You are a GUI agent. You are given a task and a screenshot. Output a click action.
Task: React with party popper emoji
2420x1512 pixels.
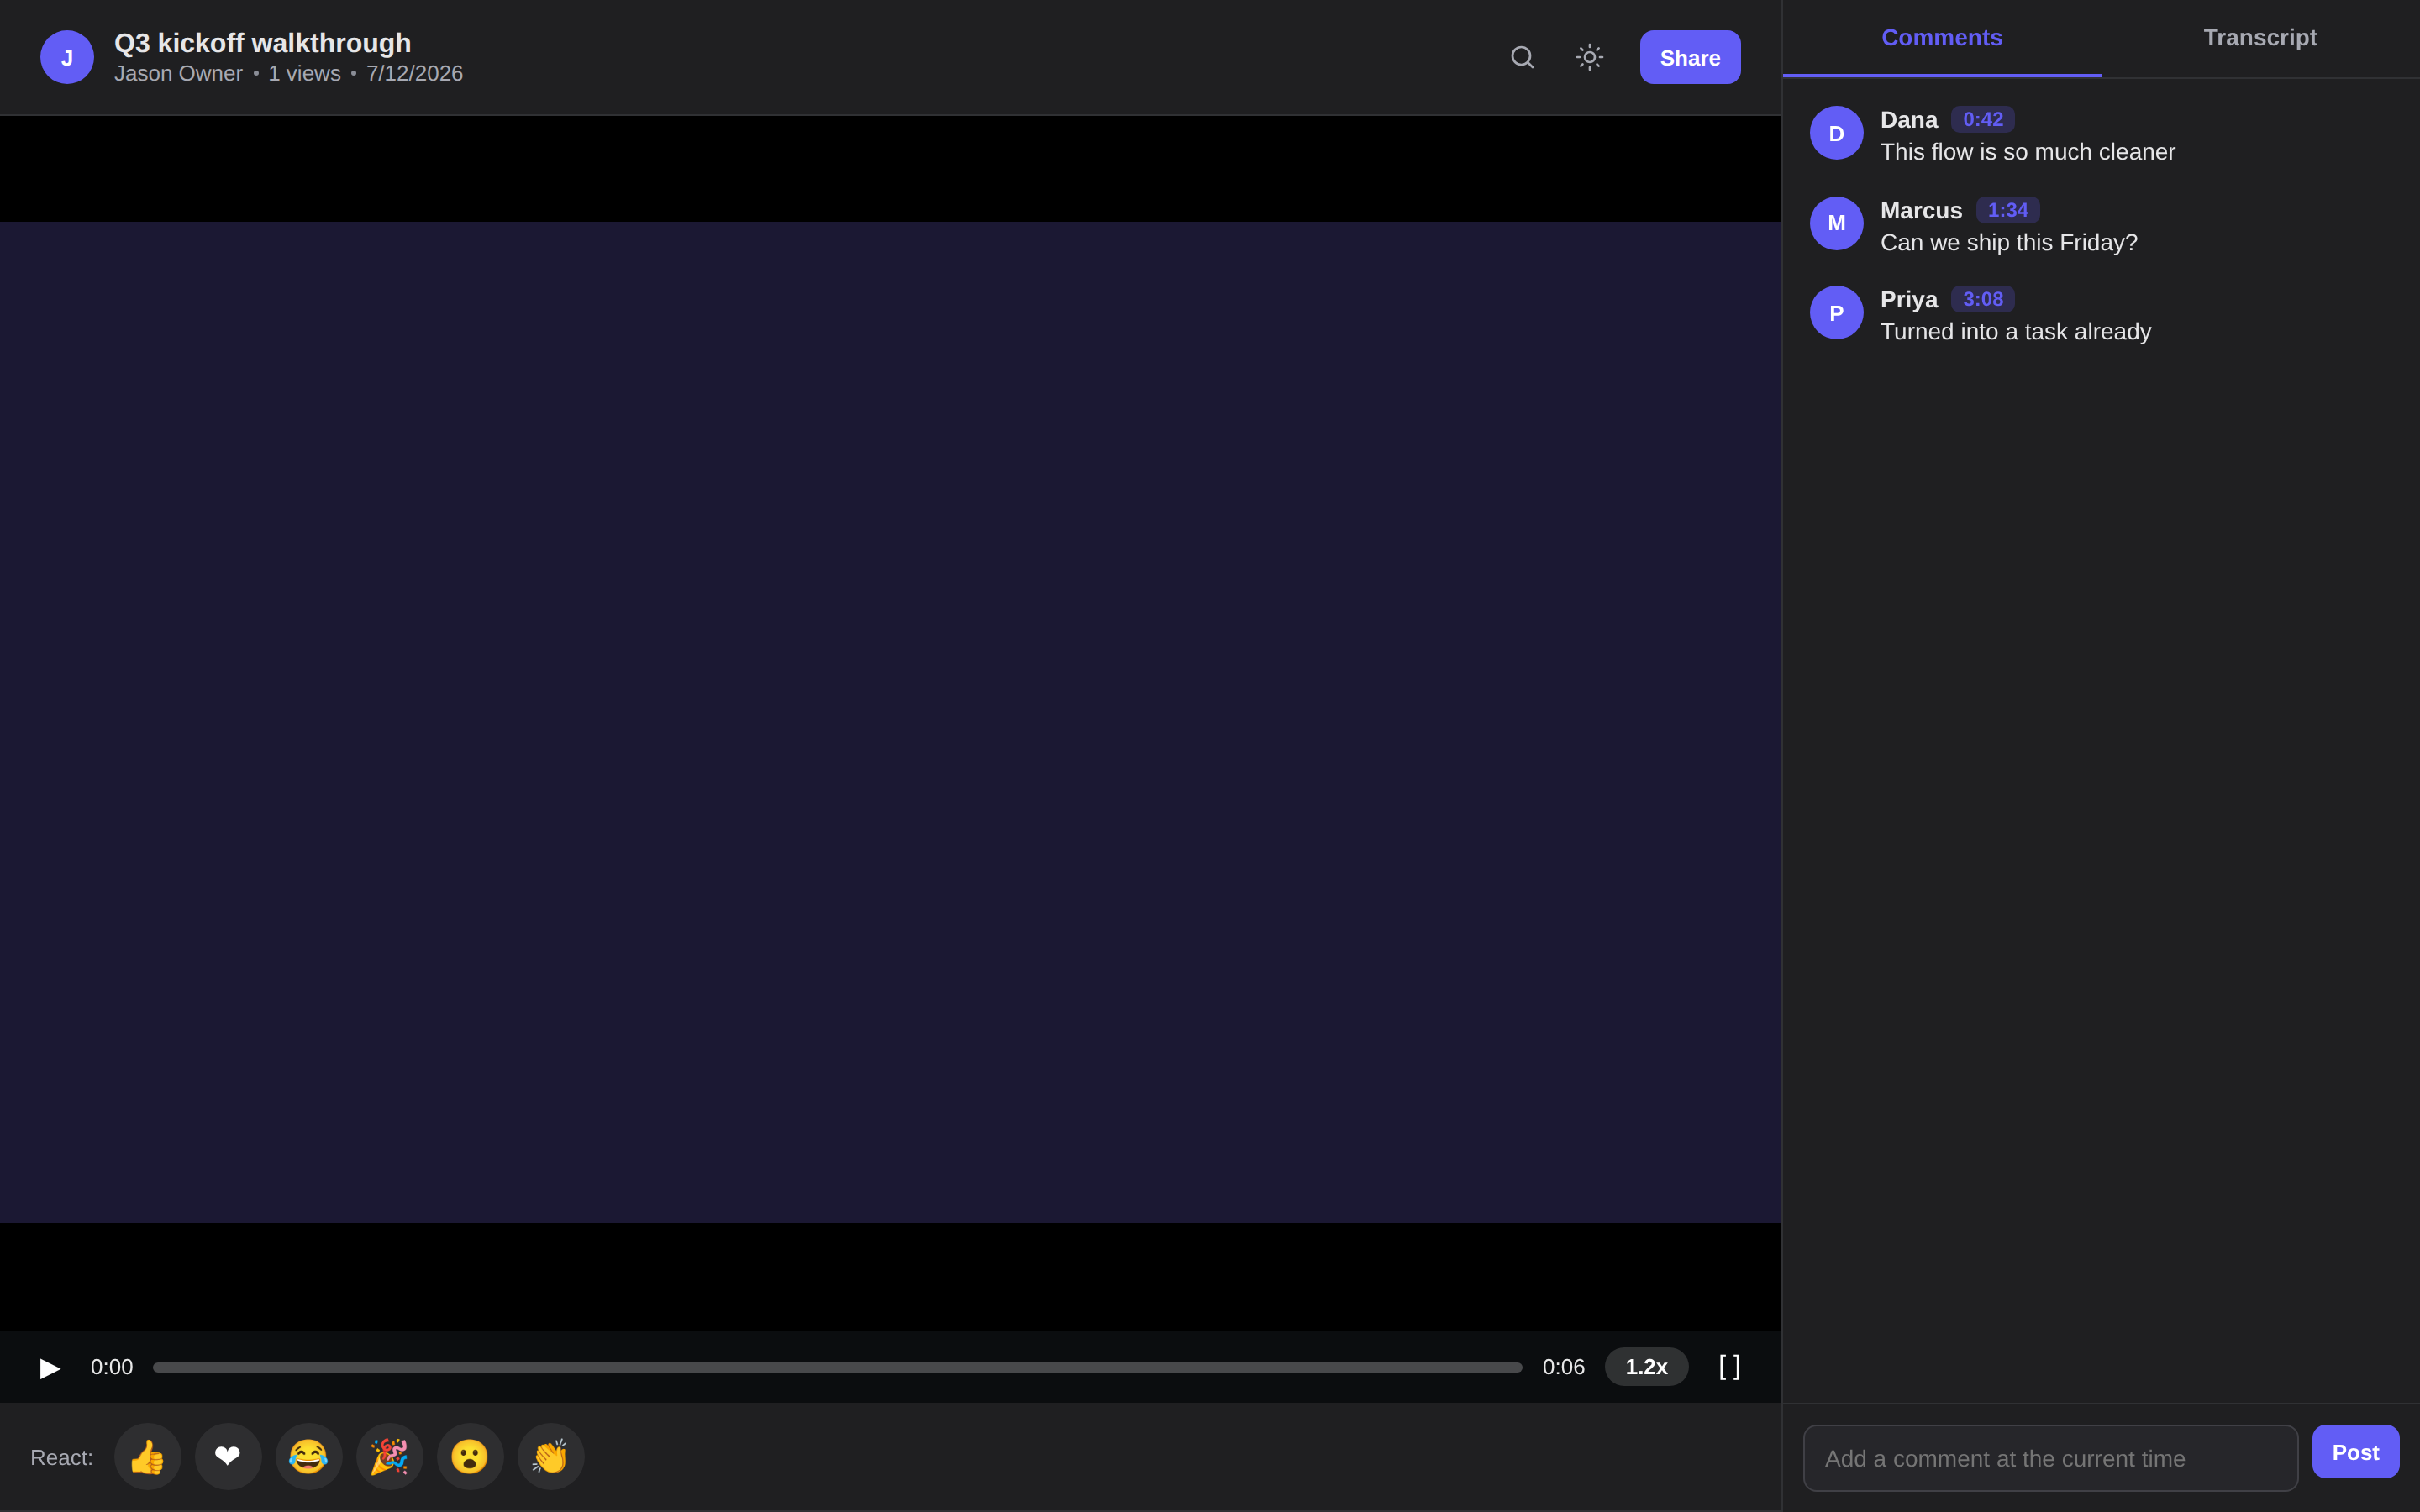[390, 1457]
